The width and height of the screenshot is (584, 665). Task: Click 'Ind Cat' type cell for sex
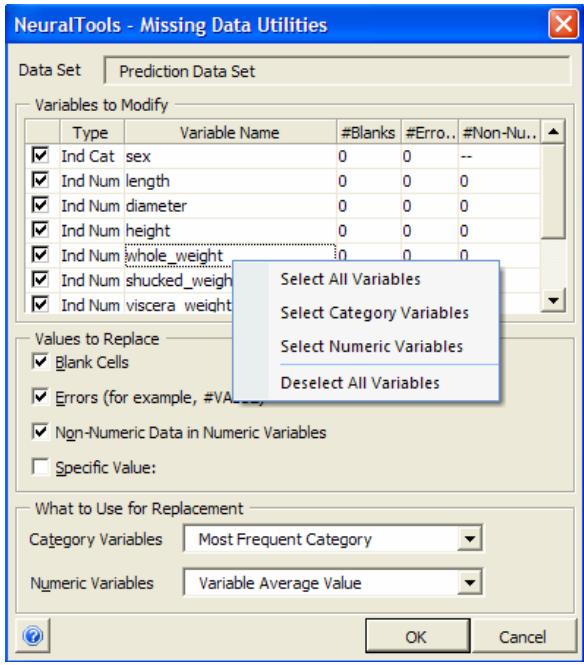(x=88, y=156)
